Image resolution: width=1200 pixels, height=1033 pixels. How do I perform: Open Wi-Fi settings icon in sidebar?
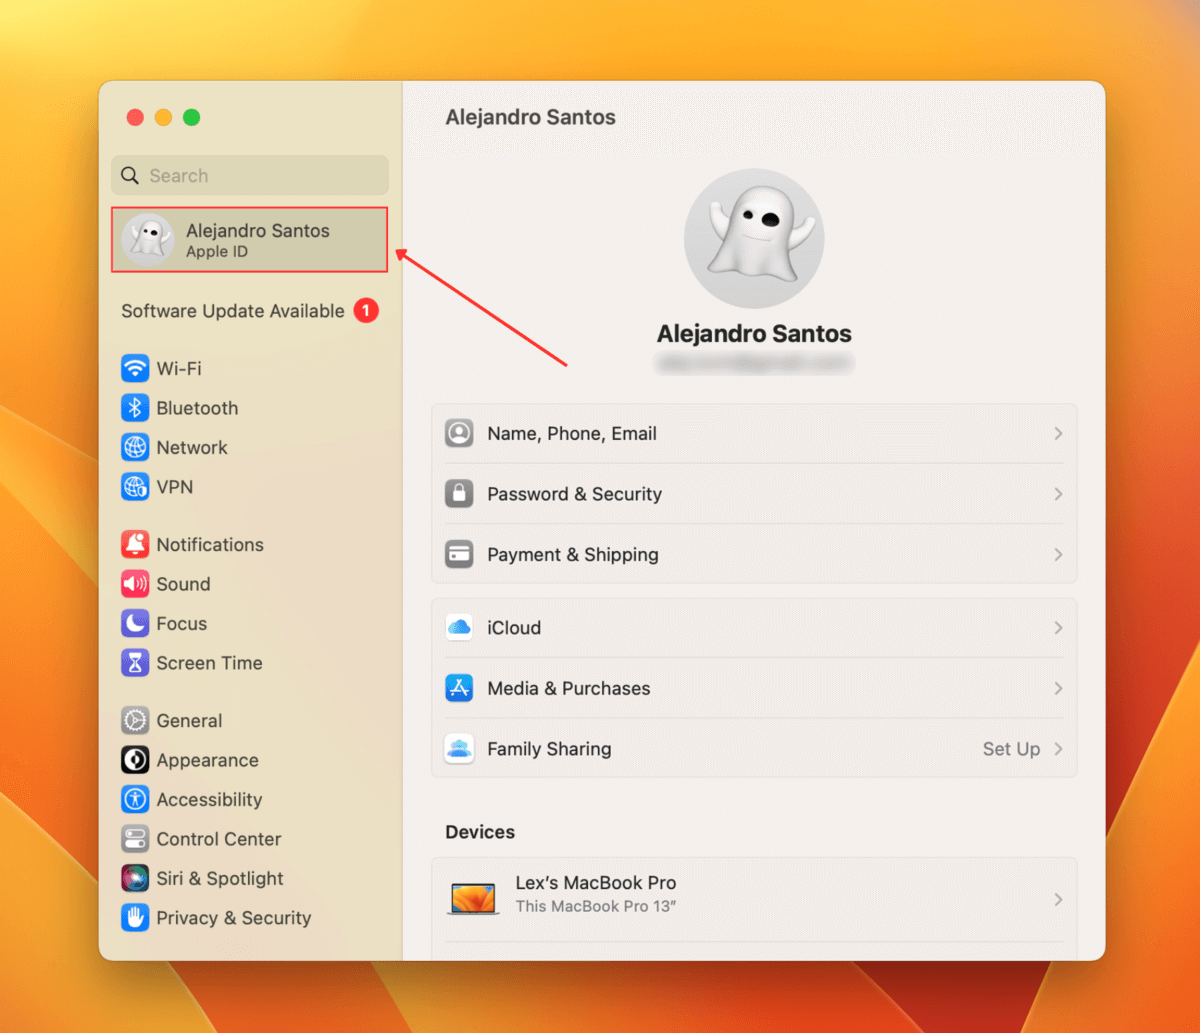tap(135, 368)
